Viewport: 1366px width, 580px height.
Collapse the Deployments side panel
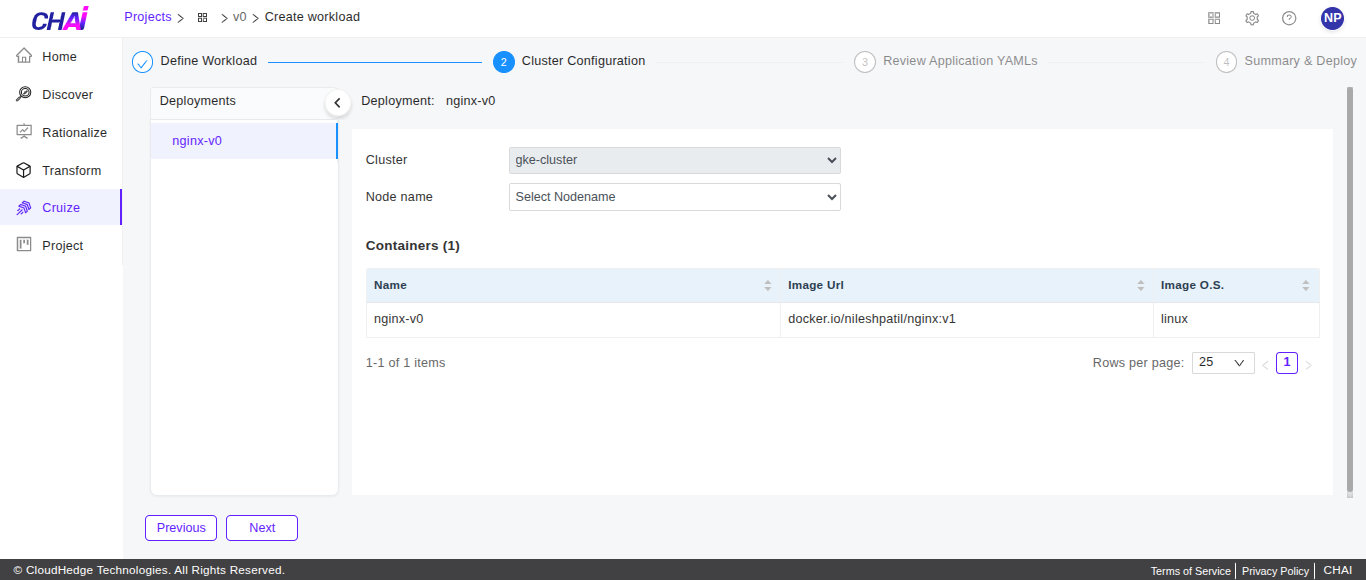pos(337,102)
